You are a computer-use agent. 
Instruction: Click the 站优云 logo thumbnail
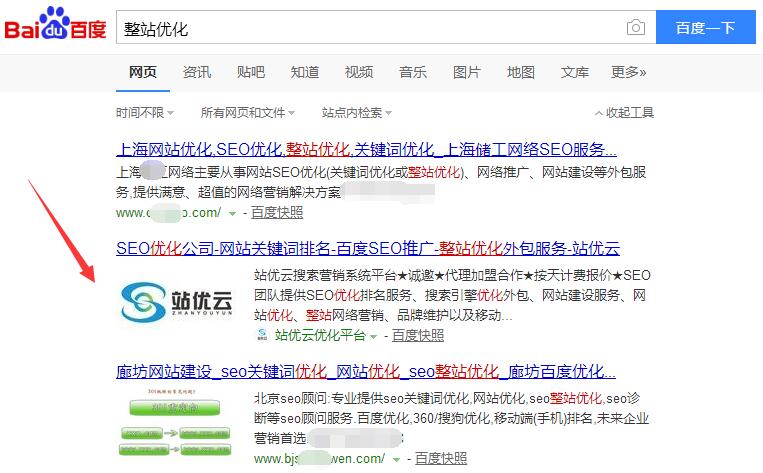(x=177, y=302)
